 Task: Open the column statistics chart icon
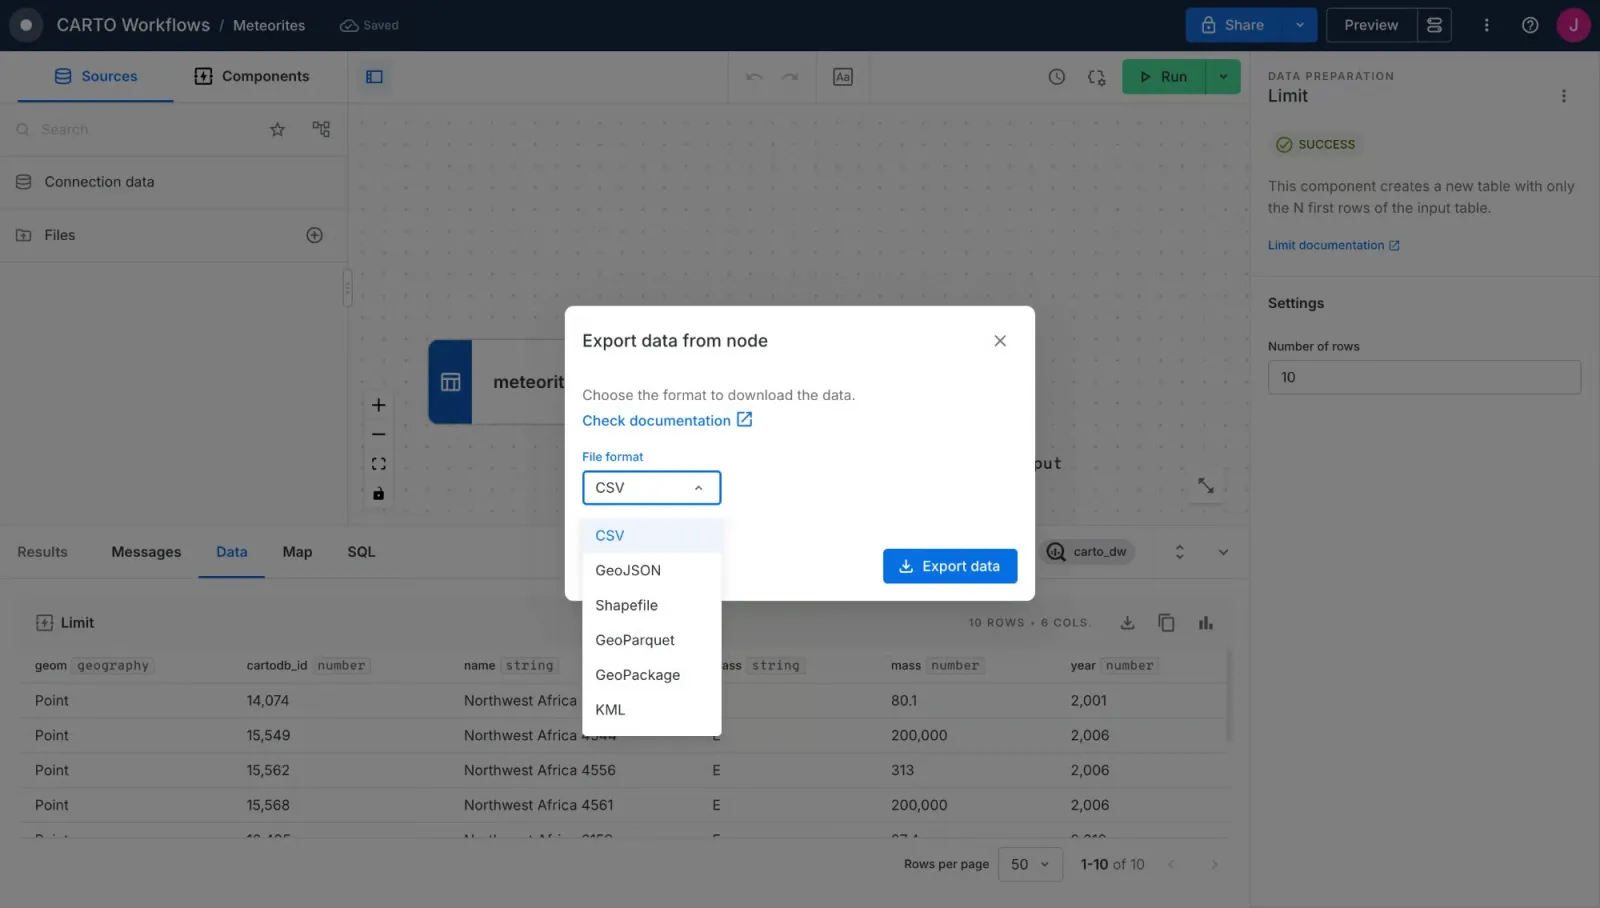[1206, 623]
